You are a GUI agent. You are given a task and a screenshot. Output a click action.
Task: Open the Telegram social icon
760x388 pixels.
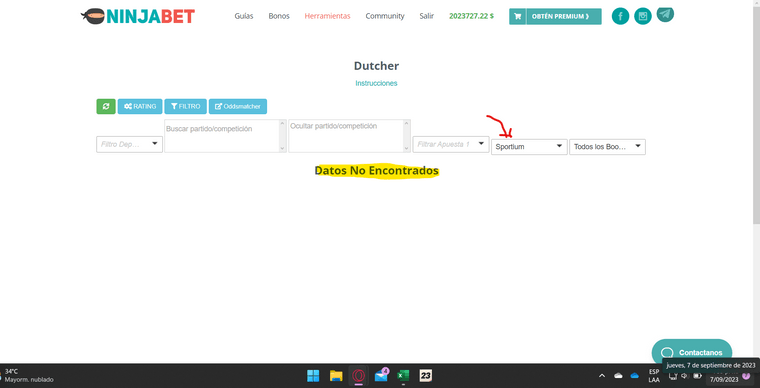[665, 15]
